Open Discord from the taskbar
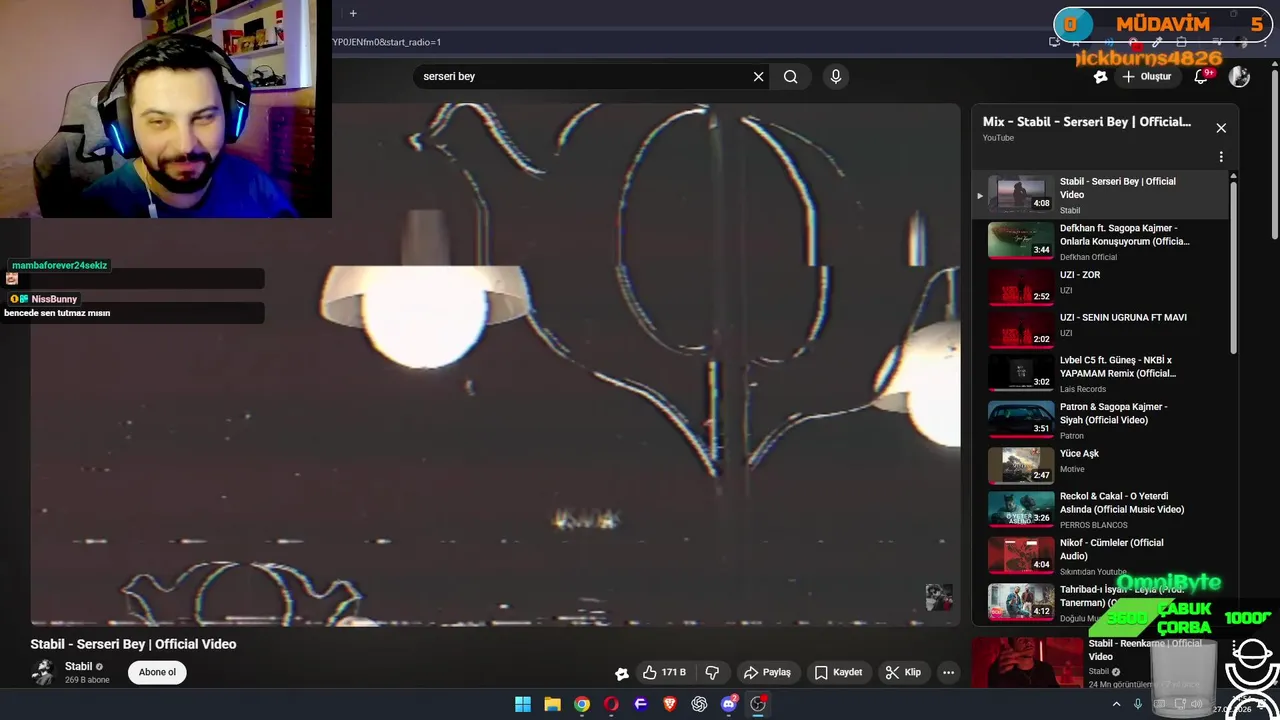Viewport: 1280px width, 720px height. (729, 704)
